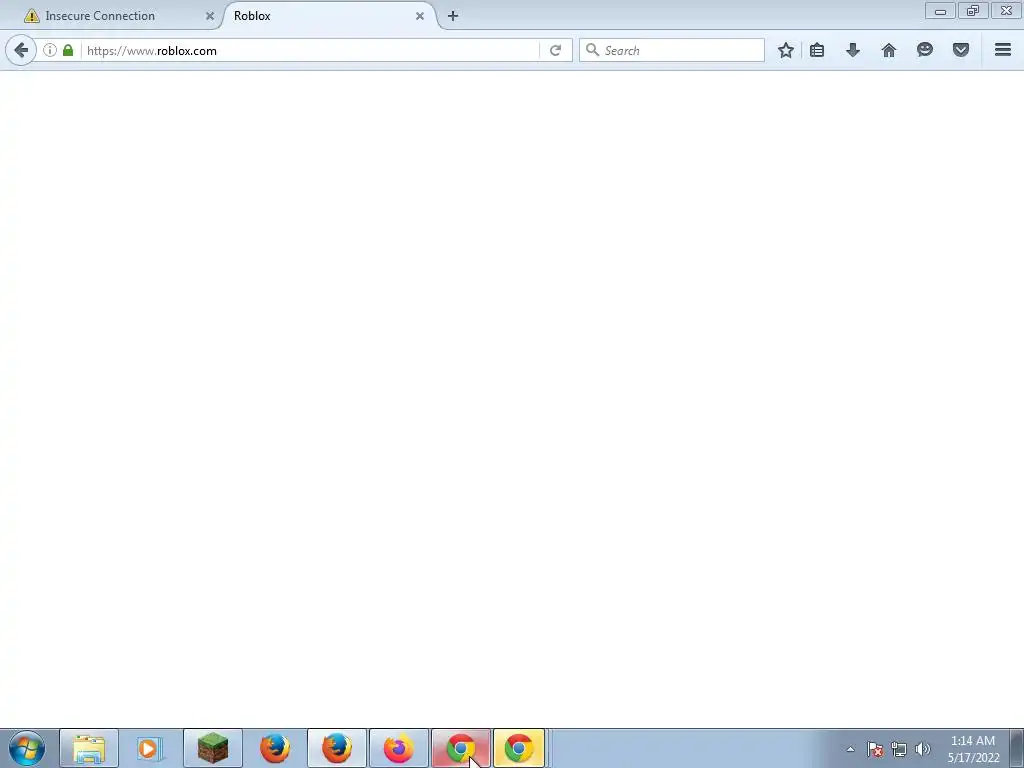
Task: Open a new tab with plus button
Action: [x=453, y=16]
